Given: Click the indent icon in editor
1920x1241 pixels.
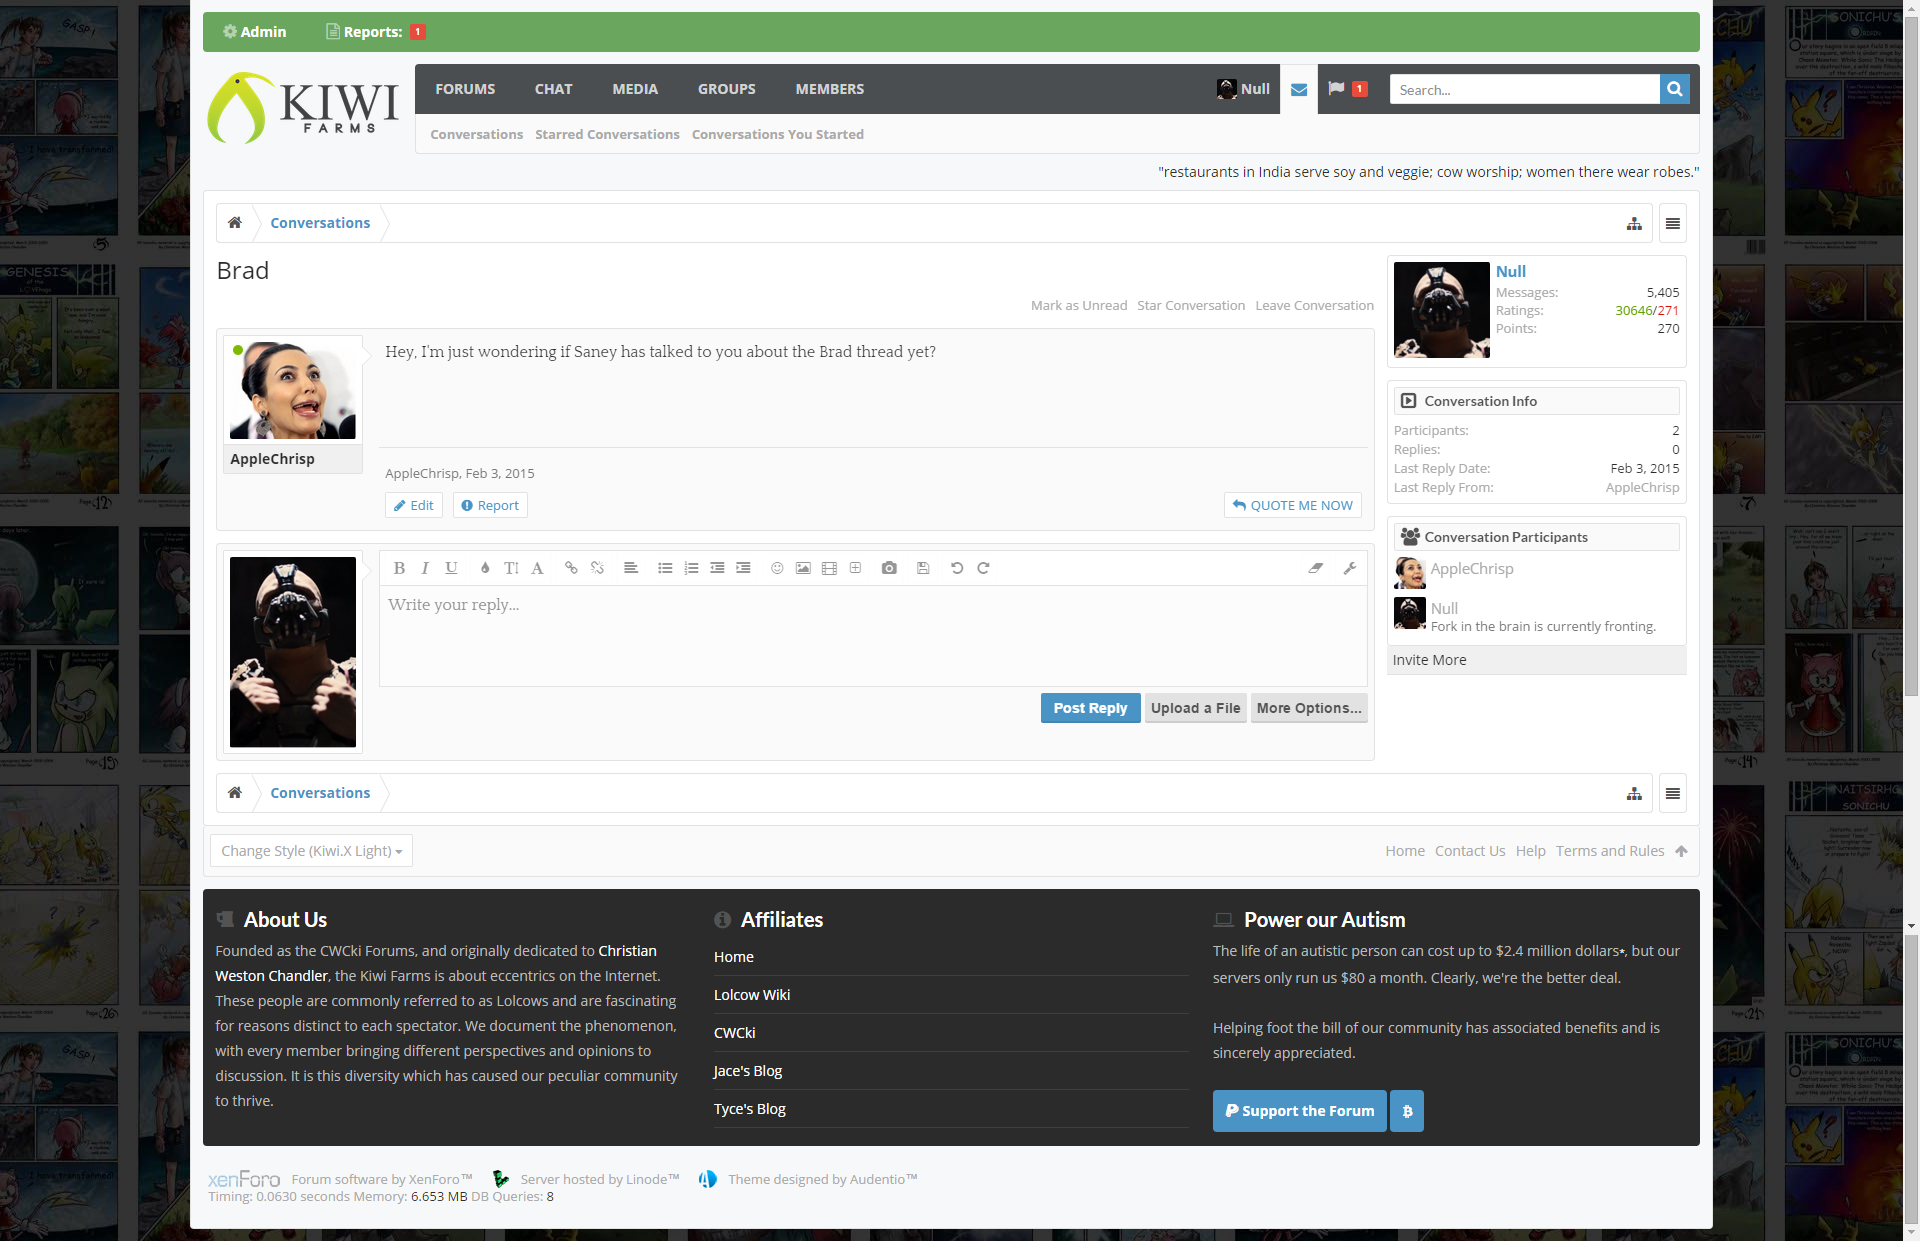Looking at the screenshot, I should (743, 568).
